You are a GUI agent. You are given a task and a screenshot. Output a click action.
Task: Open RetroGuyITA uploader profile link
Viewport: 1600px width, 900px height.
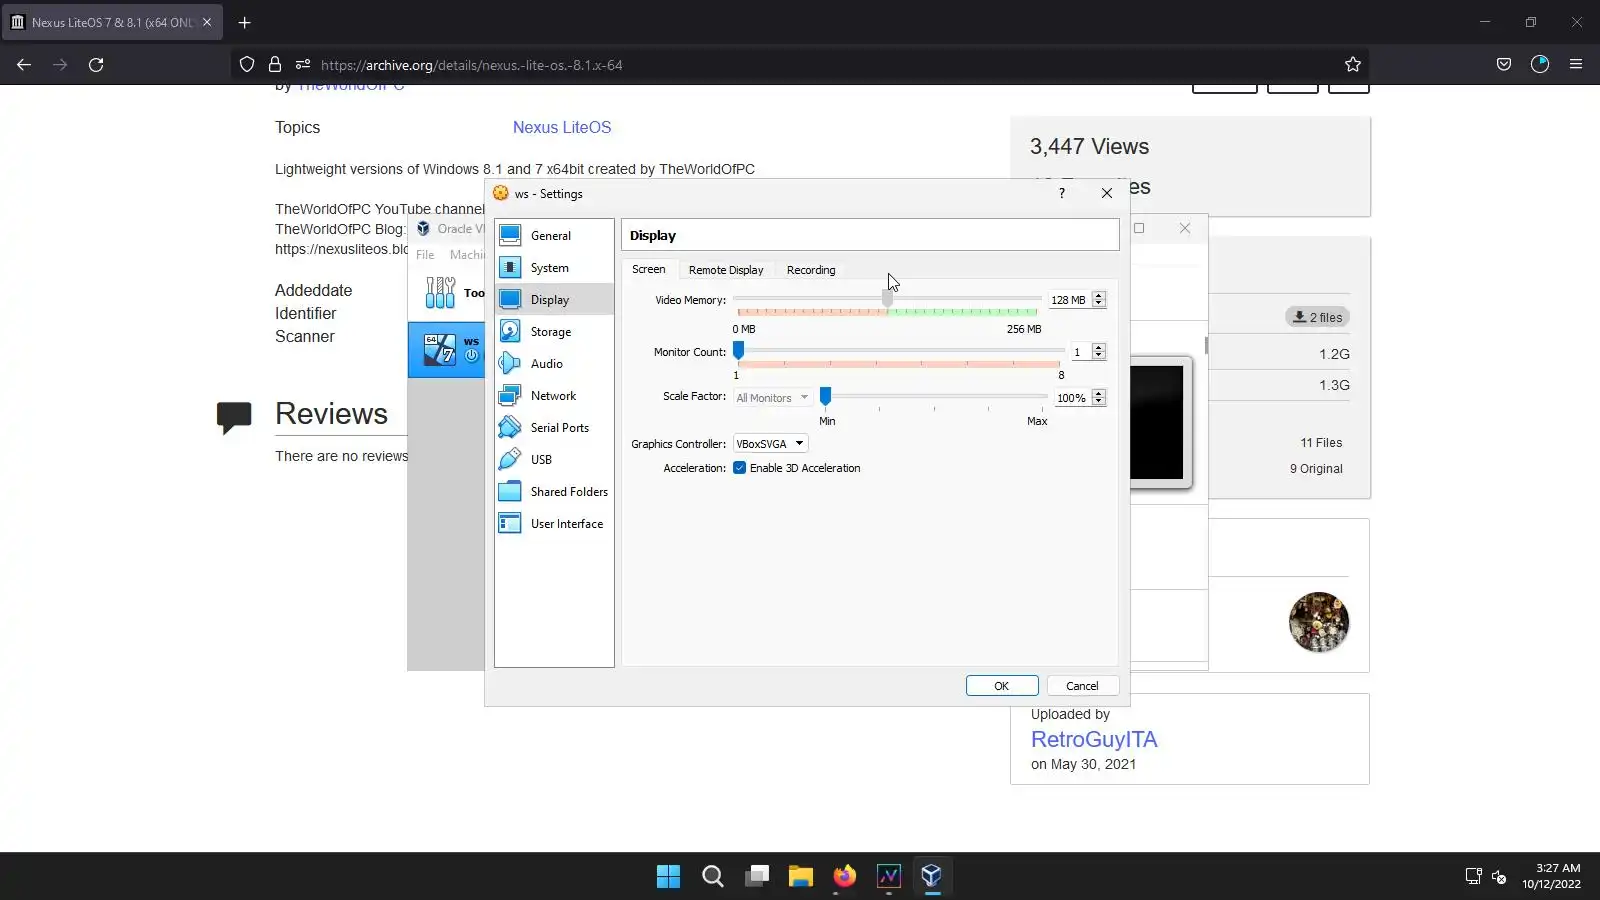[1094, 740]
